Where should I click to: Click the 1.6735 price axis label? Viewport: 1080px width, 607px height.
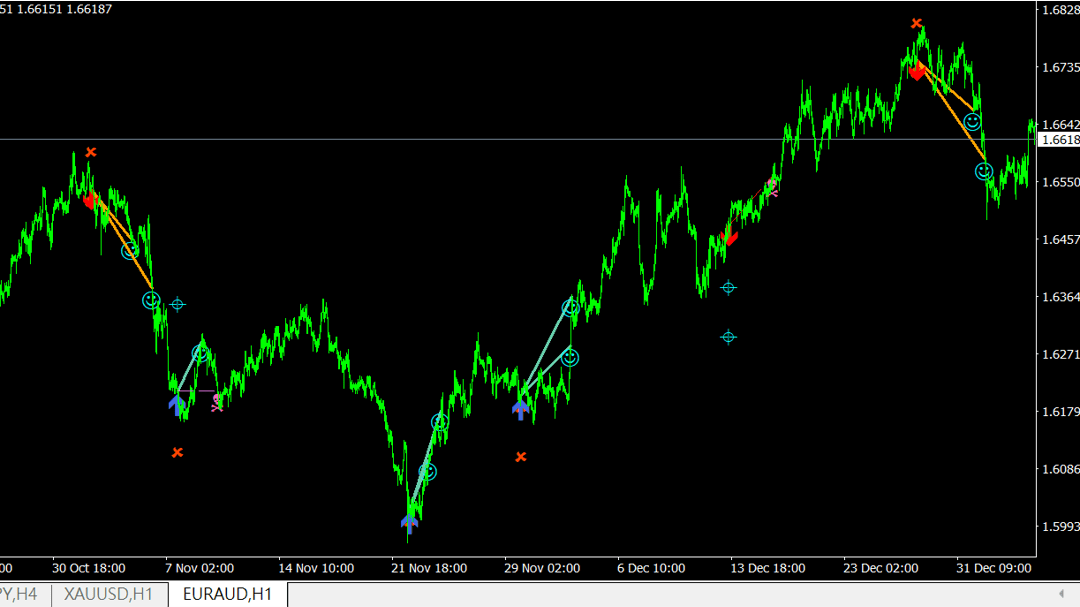click(1061, 68)
